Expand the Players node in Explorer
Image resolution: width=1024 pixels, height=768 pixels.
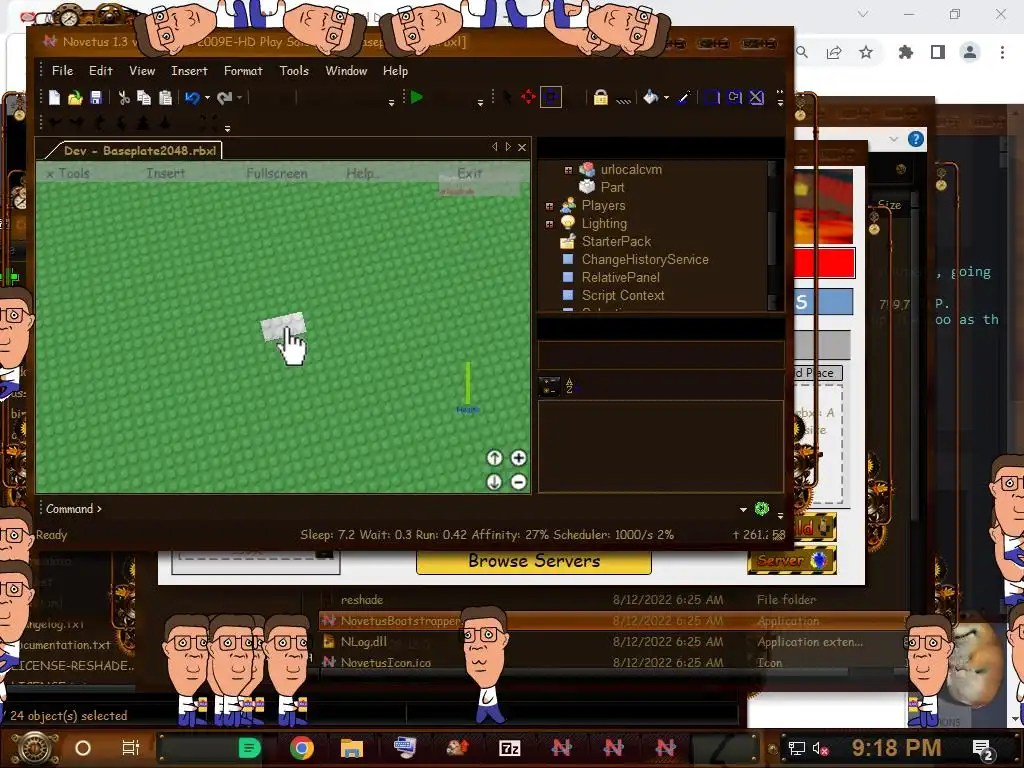pyautogui.click(x=549, y=206)
